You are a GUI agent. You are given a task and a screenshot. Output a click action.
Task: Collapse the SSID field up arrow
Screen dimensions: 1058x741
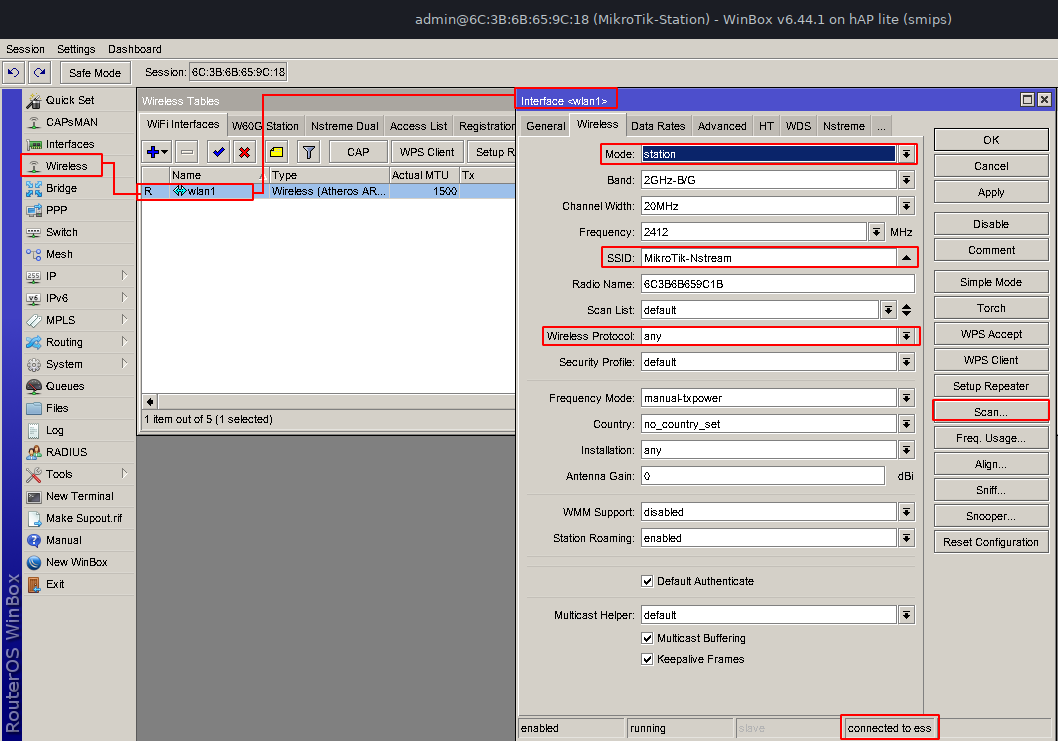pyautogui.click(x=906, y=258)
